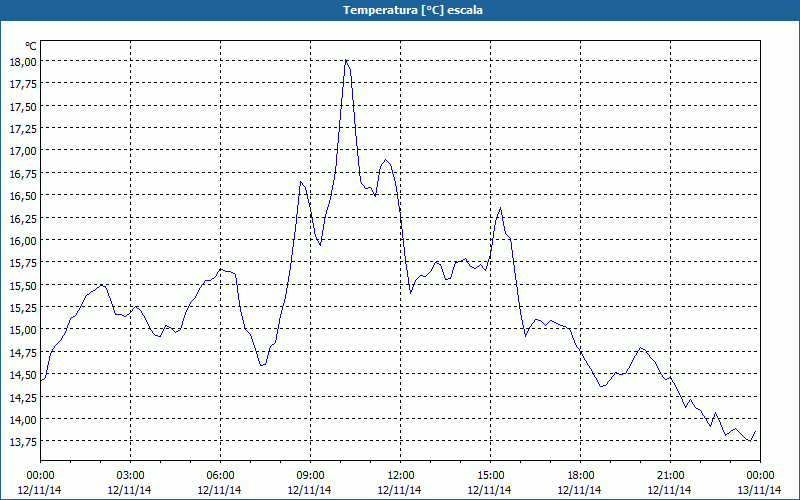This screenshot has height=500, width=800.
Task: Click the 00:00 time label dated 12/11/14
Action: (x=40, y=476)
